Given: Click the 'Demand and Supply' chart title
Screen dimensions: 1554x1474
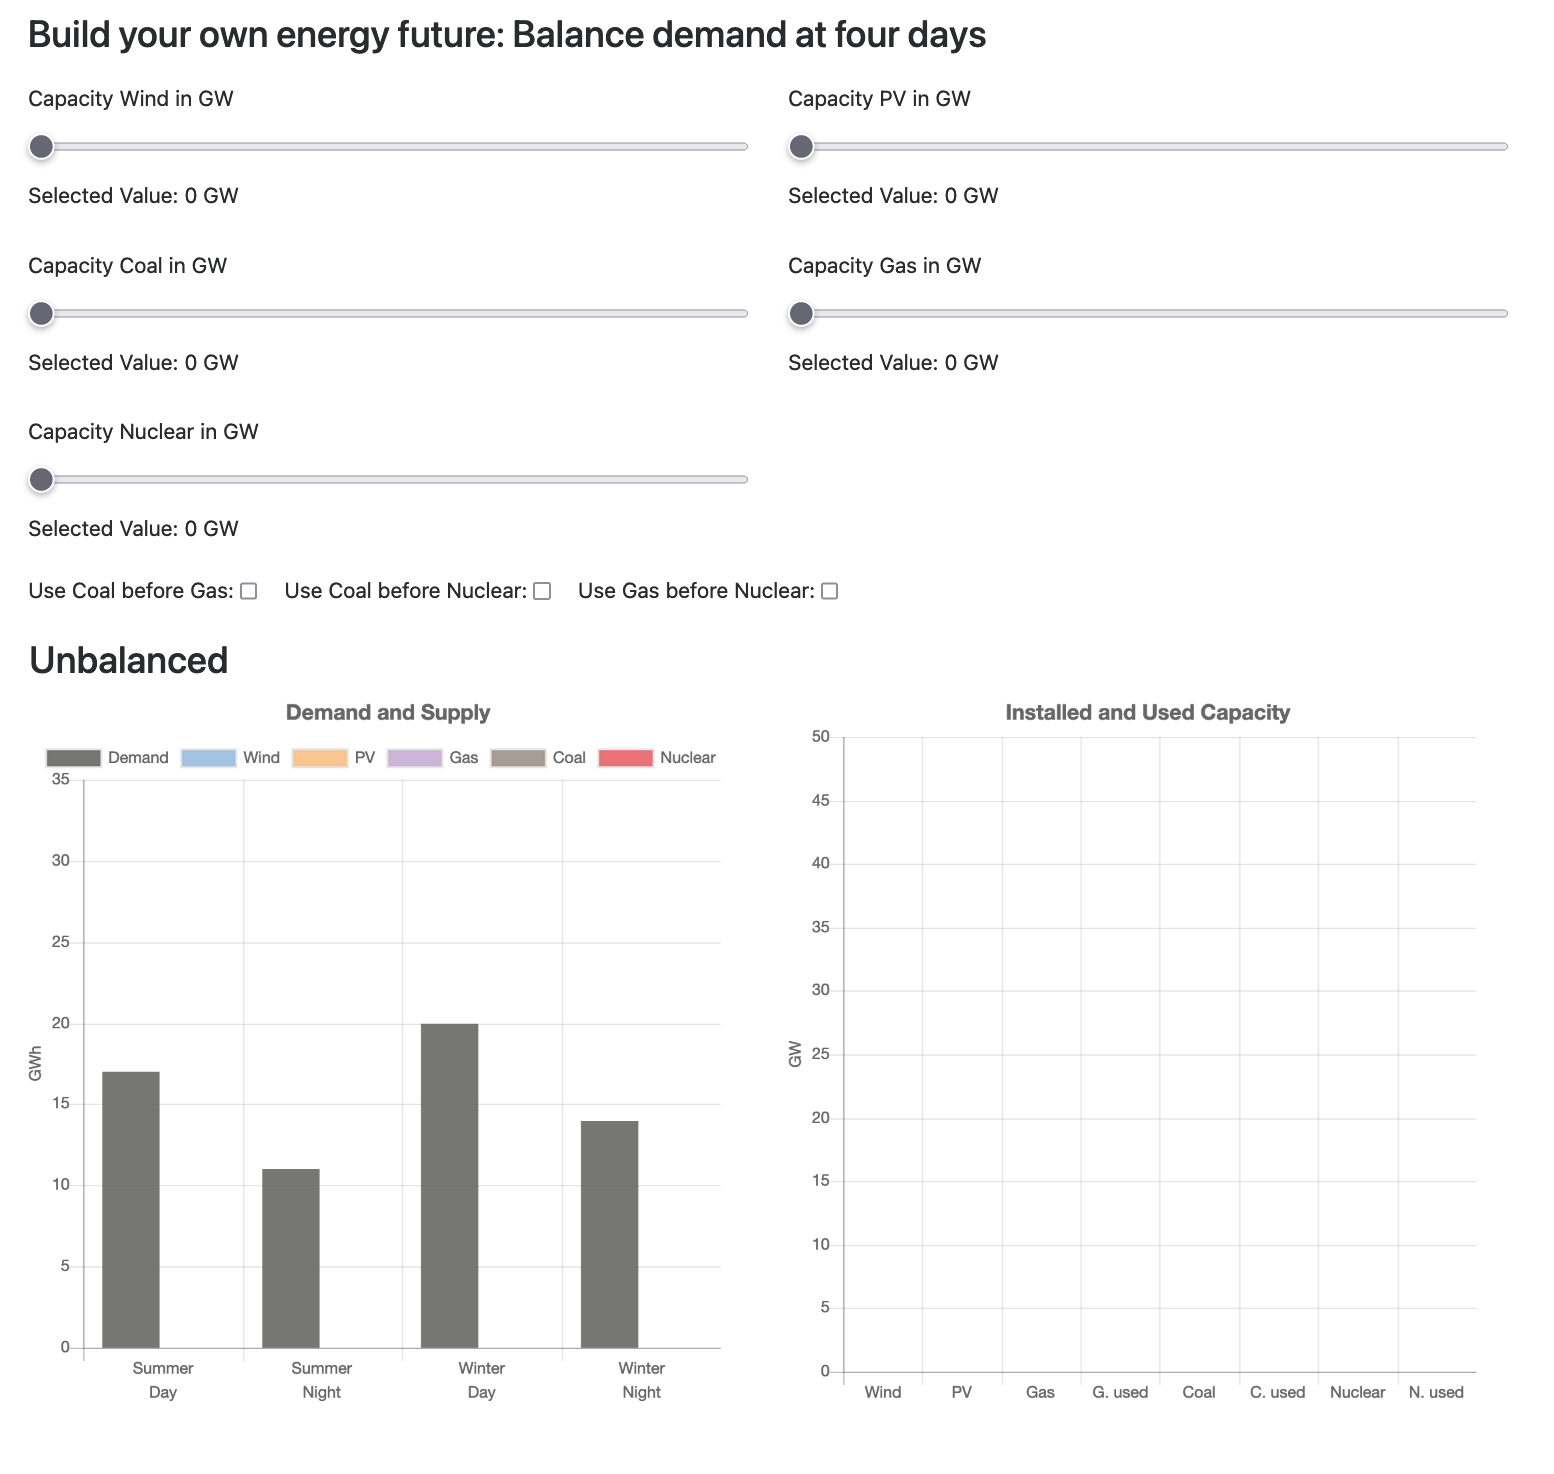Looking at the screenshot, I should (x=388, y=713).
